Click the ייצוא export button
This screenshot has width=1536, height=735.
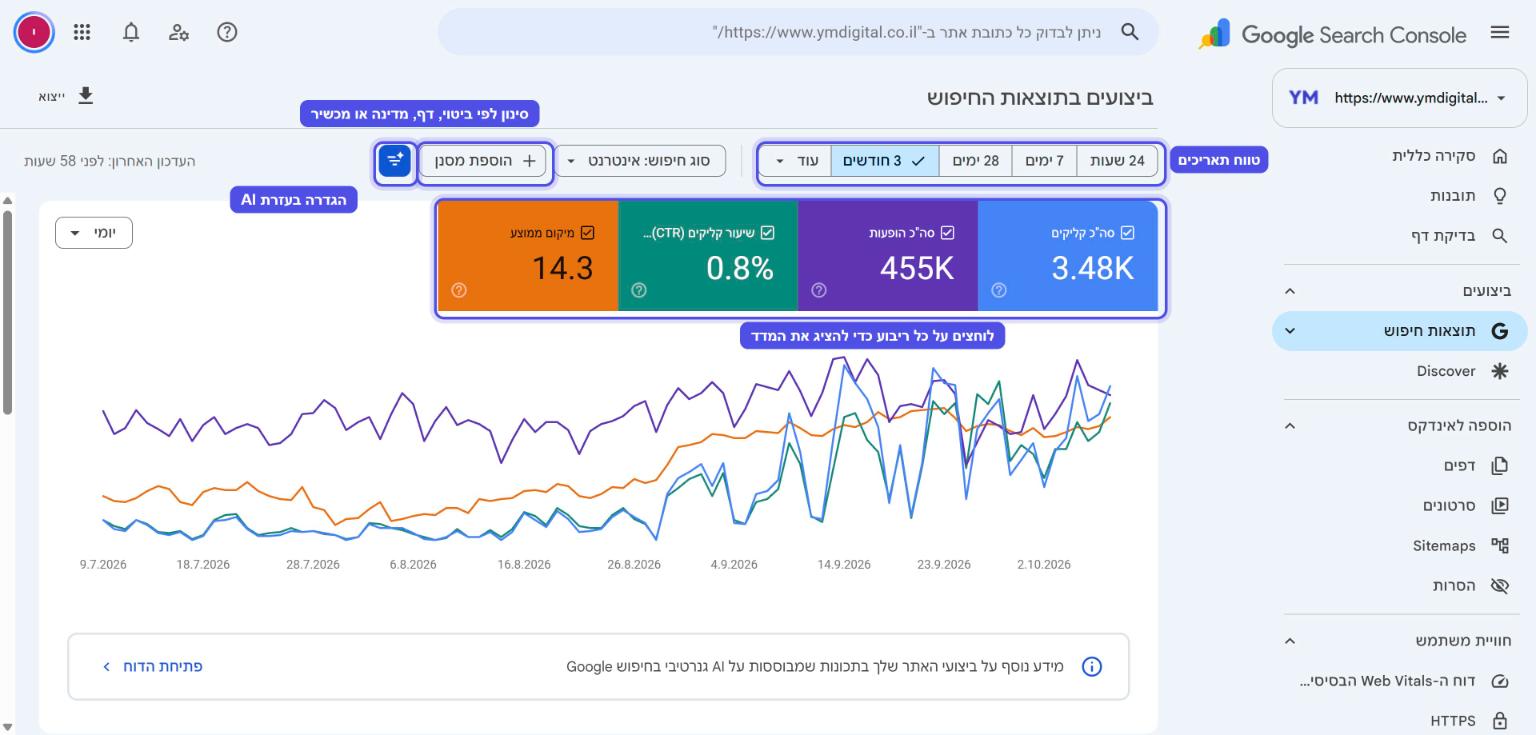coord(66,96)
